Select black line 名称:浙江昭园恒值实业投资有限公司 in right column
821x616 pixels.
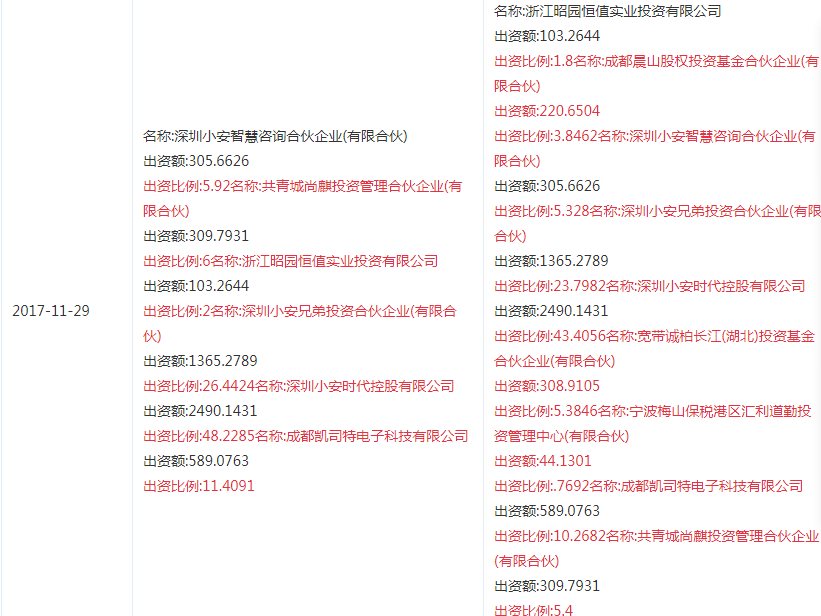click(607, 11)
